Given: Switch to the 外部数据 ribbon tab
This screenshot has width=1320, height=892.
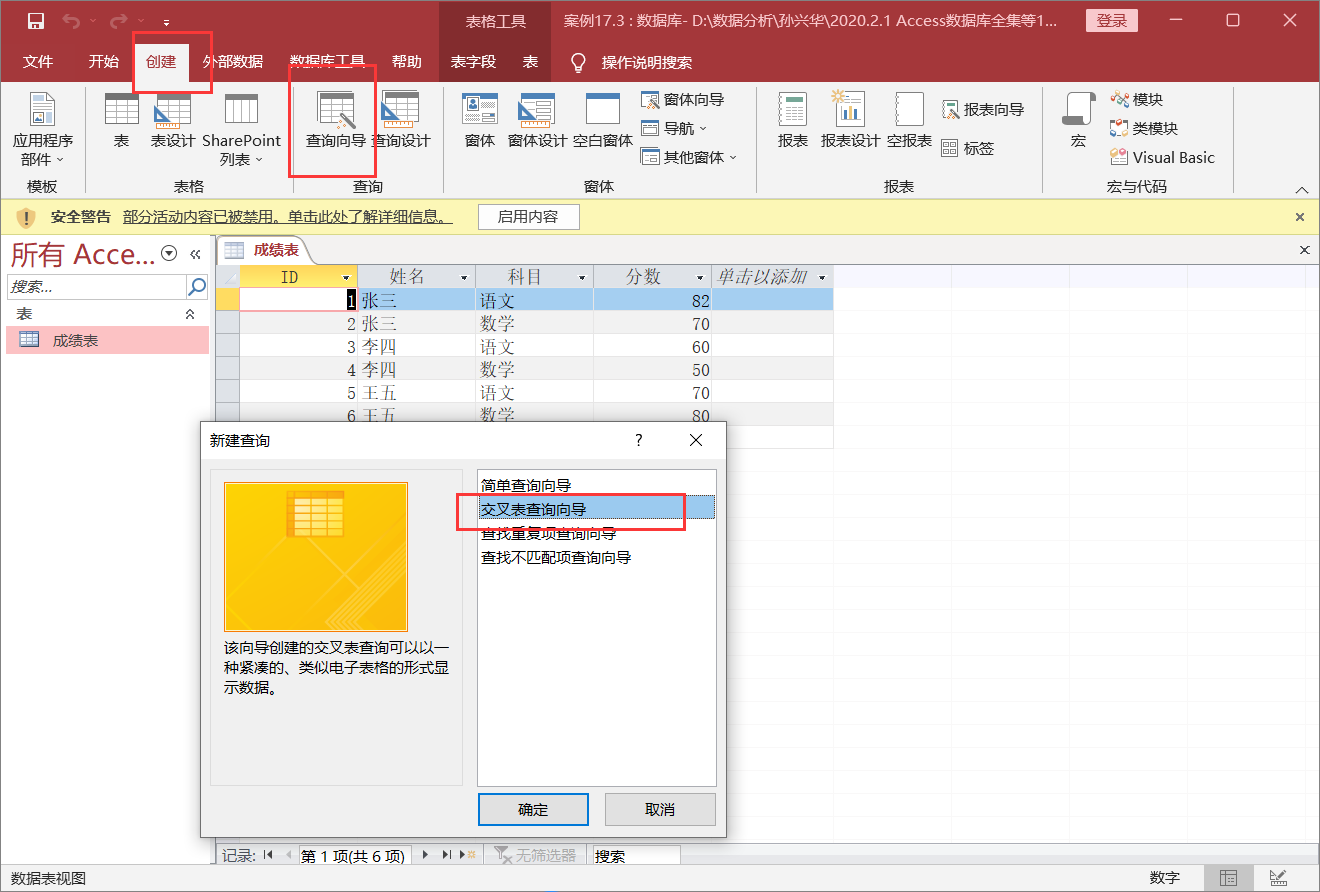Looking at the screenshot, I should tap(232, 61).
